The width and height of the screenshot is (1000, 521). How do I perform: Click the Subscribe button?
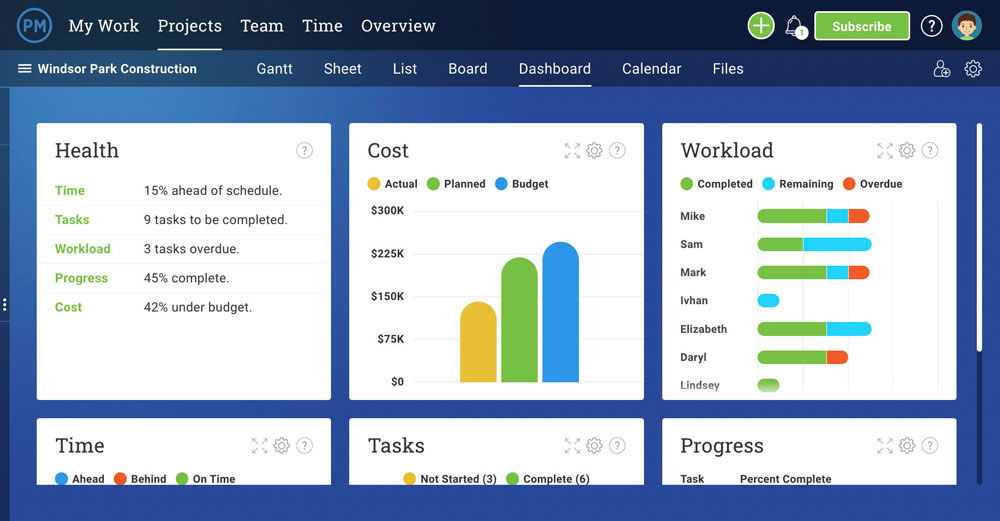pyautogui.click(x=862, y=26)
